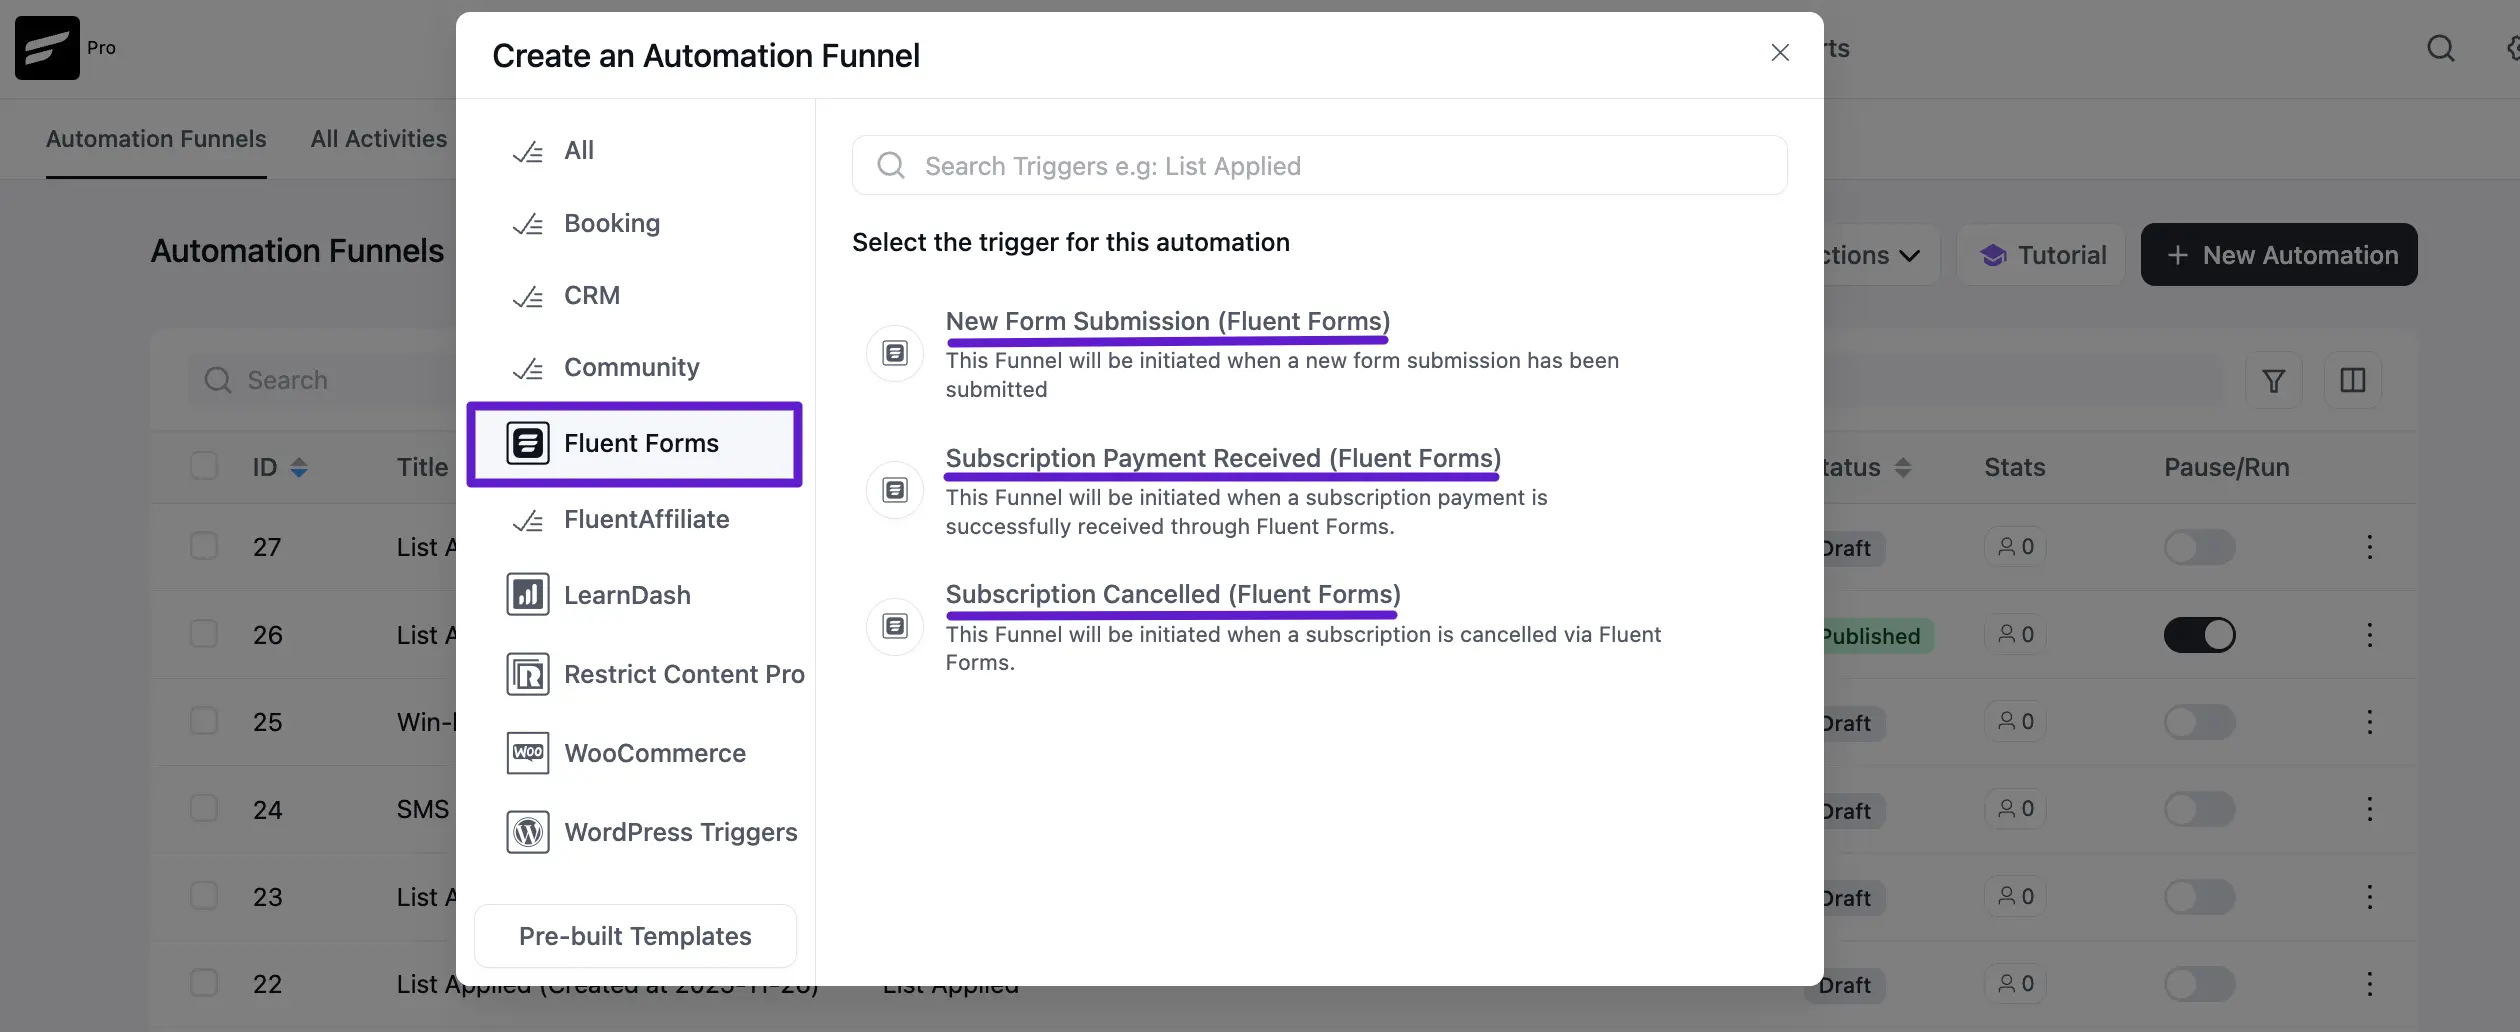Click the Fluent Forms sidebar icon

[x=528, y=443]
